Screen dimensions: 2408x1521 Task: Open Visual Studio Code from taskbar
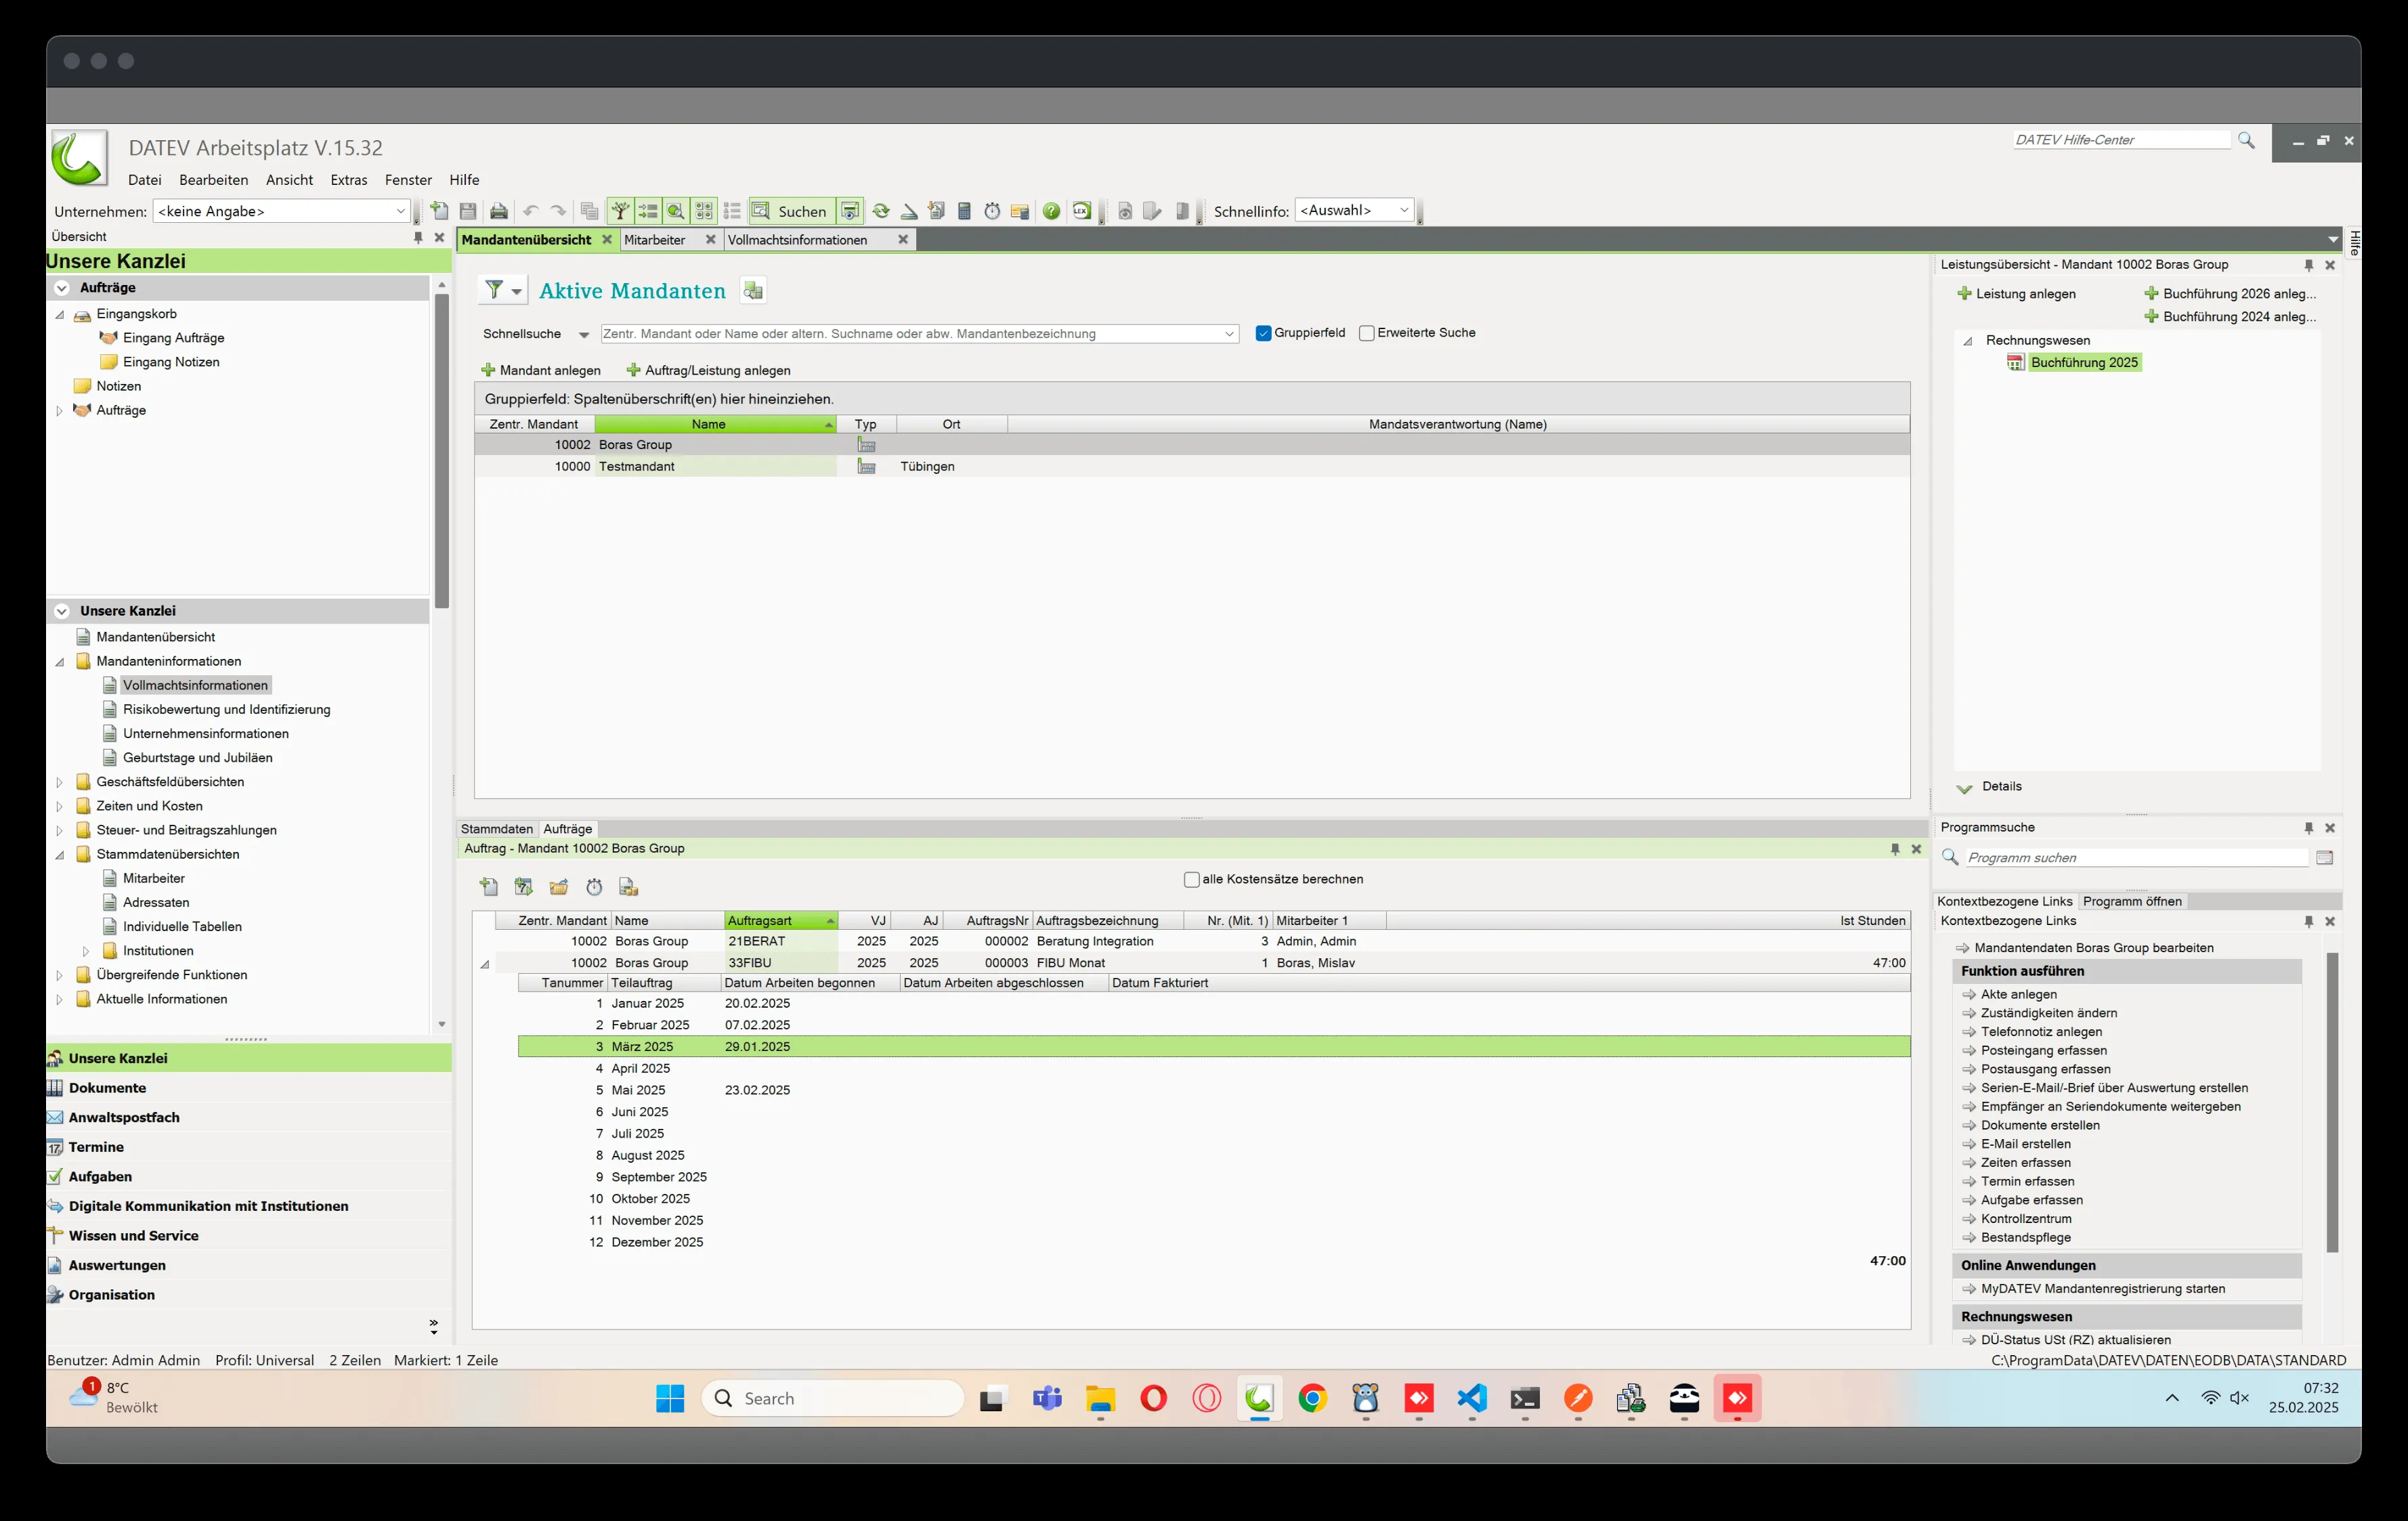pyautogui.click(x=1471, y=1398)
